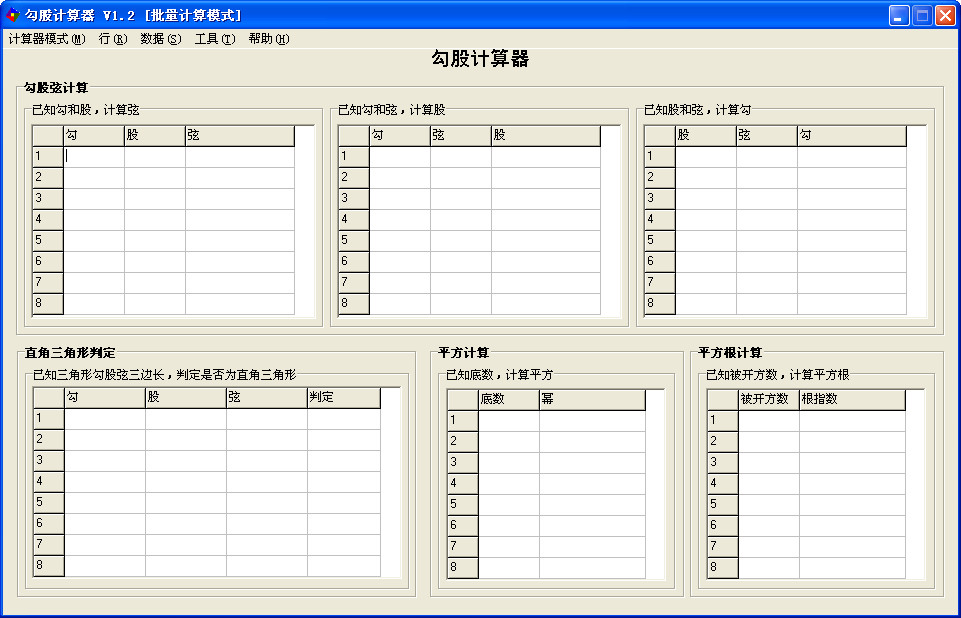Open the 数据 menu
Image resolution: width=961 pixels, height=618 pixels.
160,39
